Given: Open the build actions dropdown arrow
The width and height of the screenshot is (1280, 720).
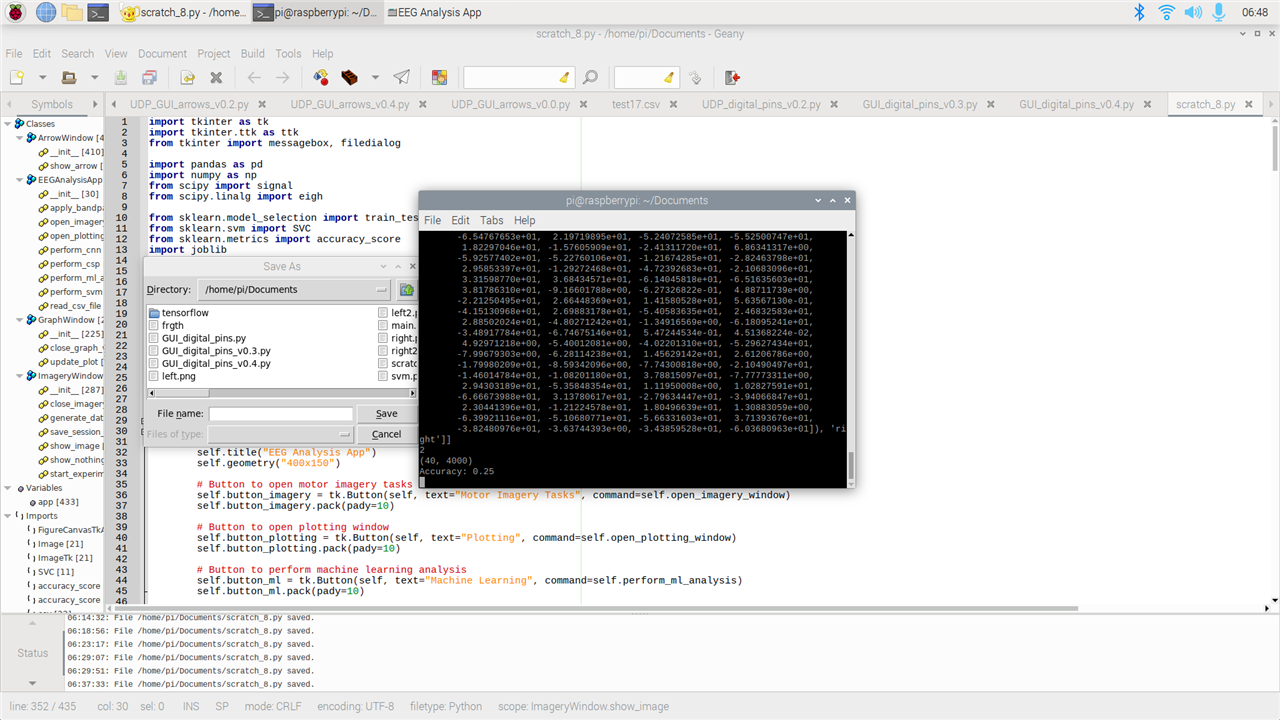Looking at the screenshot, I should click(375, 77).
